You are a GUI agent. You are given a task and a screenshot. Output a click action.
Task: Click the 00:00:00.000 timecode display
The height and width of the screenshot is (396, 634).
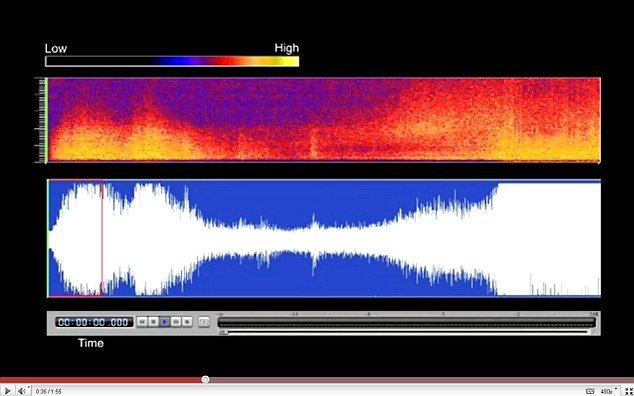(93, 322)
